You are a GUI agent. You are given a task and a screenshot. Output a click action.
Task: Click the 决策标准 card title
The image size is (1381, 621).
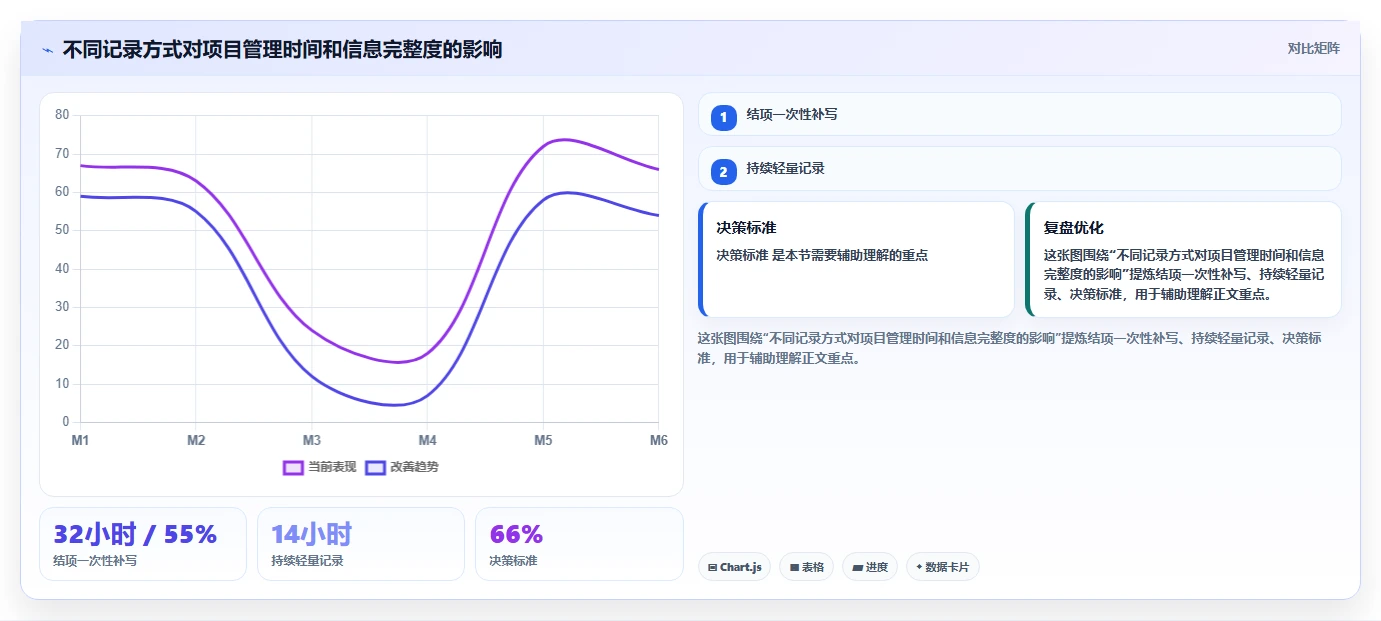coord(746,228)
